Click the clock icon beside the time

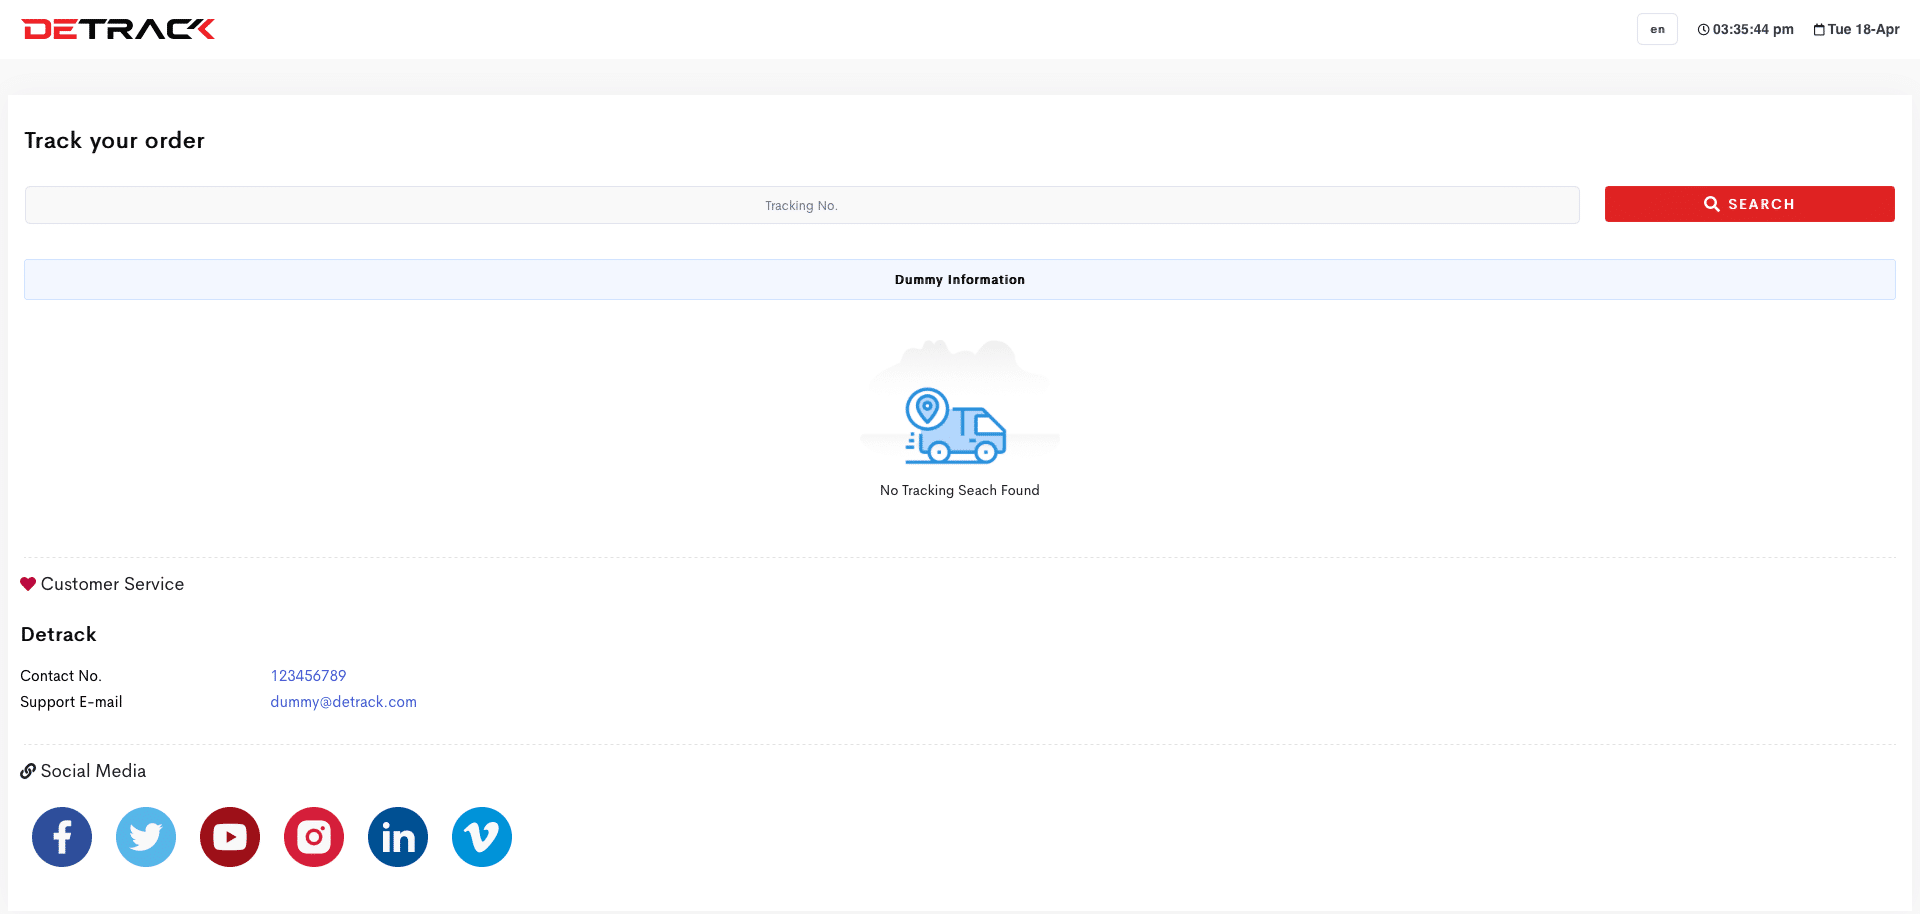tap(1703, 30)
